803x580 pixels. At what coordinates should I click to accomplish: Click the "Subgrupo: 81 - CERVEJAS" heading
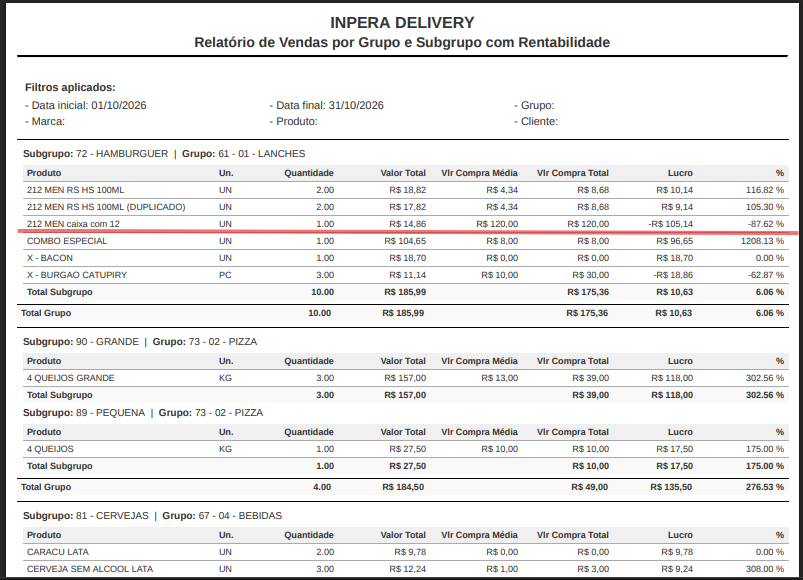[86, 516]
